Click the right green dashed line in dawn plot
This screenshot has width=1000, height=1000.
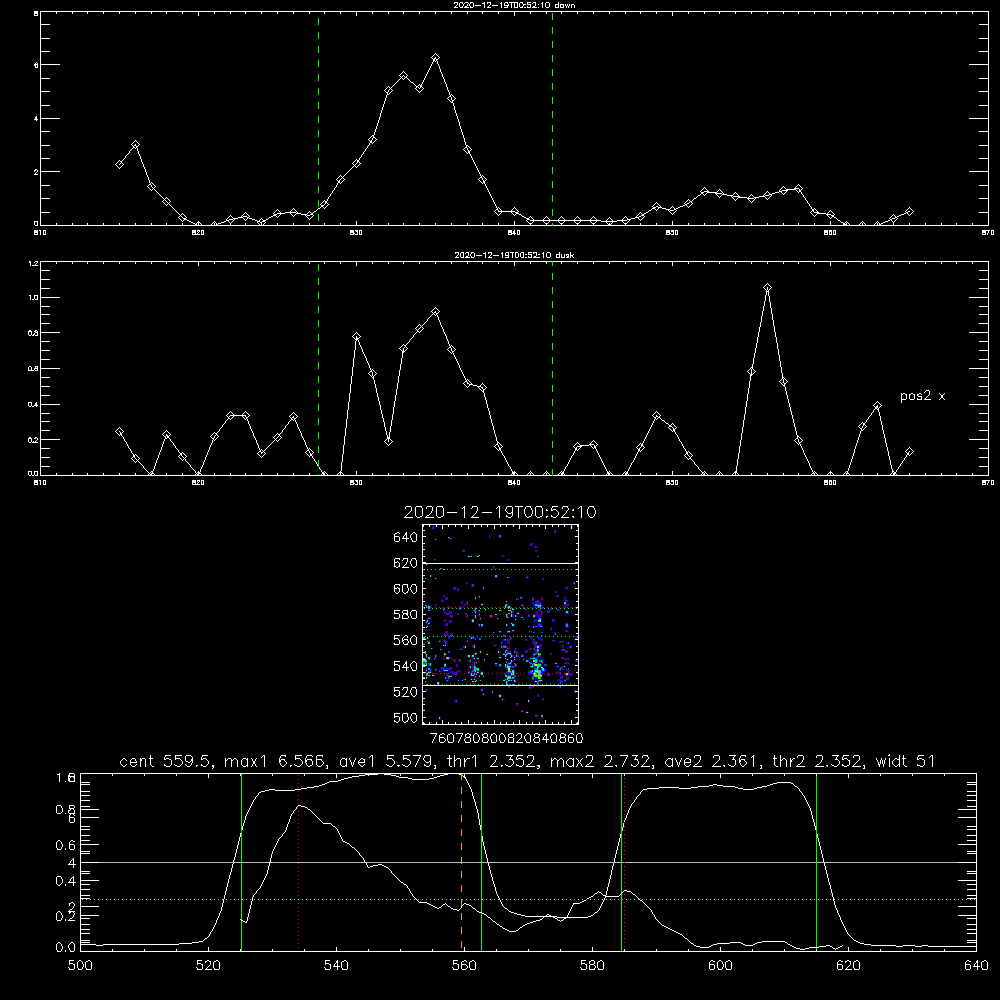(x=552, y=119)
